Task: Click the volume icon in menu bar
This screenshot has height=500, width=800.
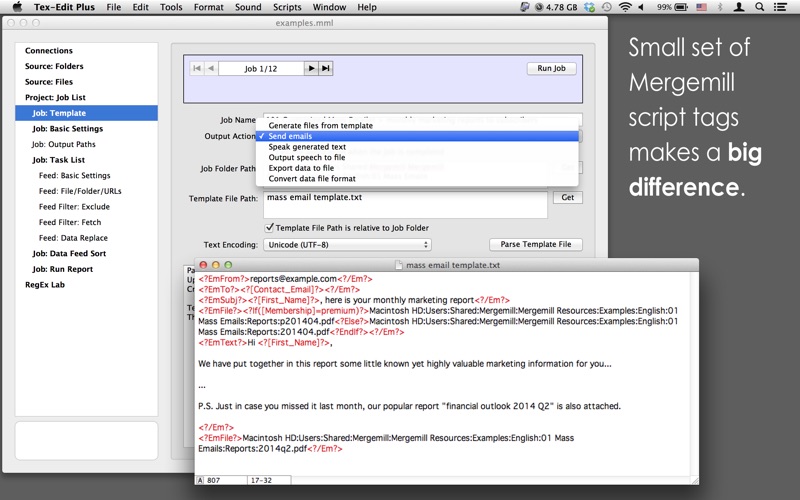Action: [641, 7]
